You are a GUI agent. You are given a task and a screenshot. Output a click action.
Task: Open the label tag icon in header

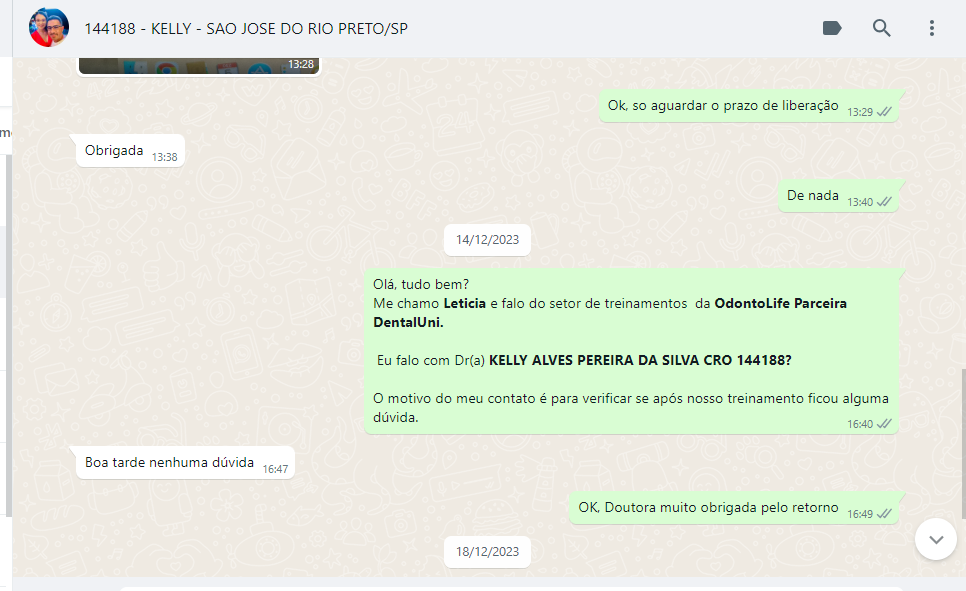click(832, 28)
